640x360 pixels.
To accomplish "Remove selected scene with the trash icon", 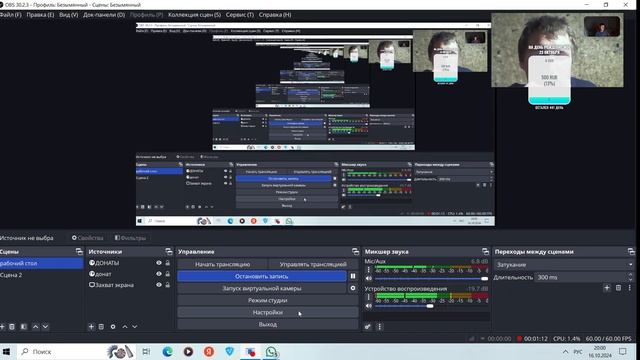I will point(12,327).
